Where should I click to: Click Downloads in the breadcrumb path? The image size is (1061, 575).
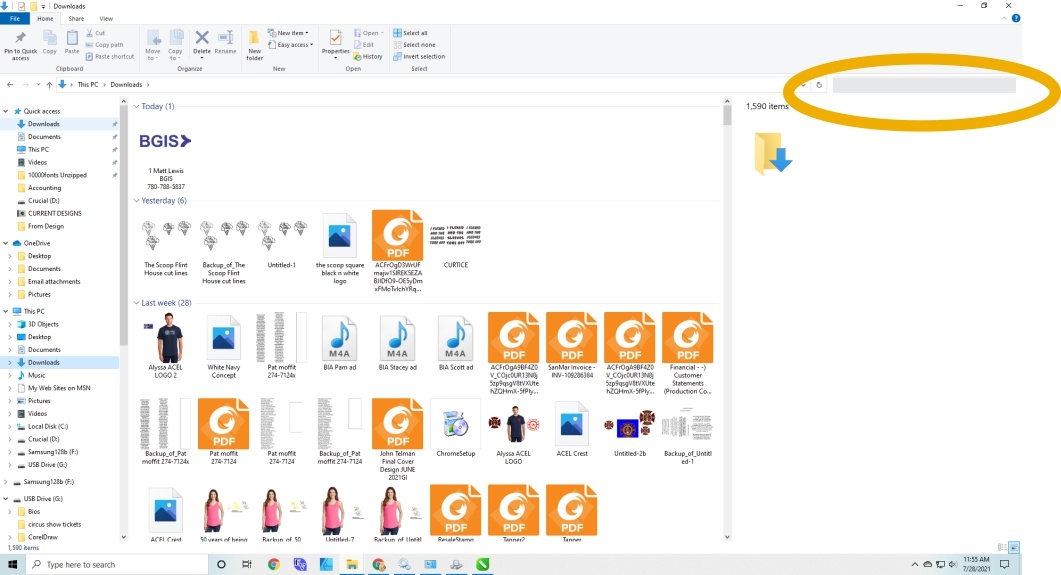[127, 85]
